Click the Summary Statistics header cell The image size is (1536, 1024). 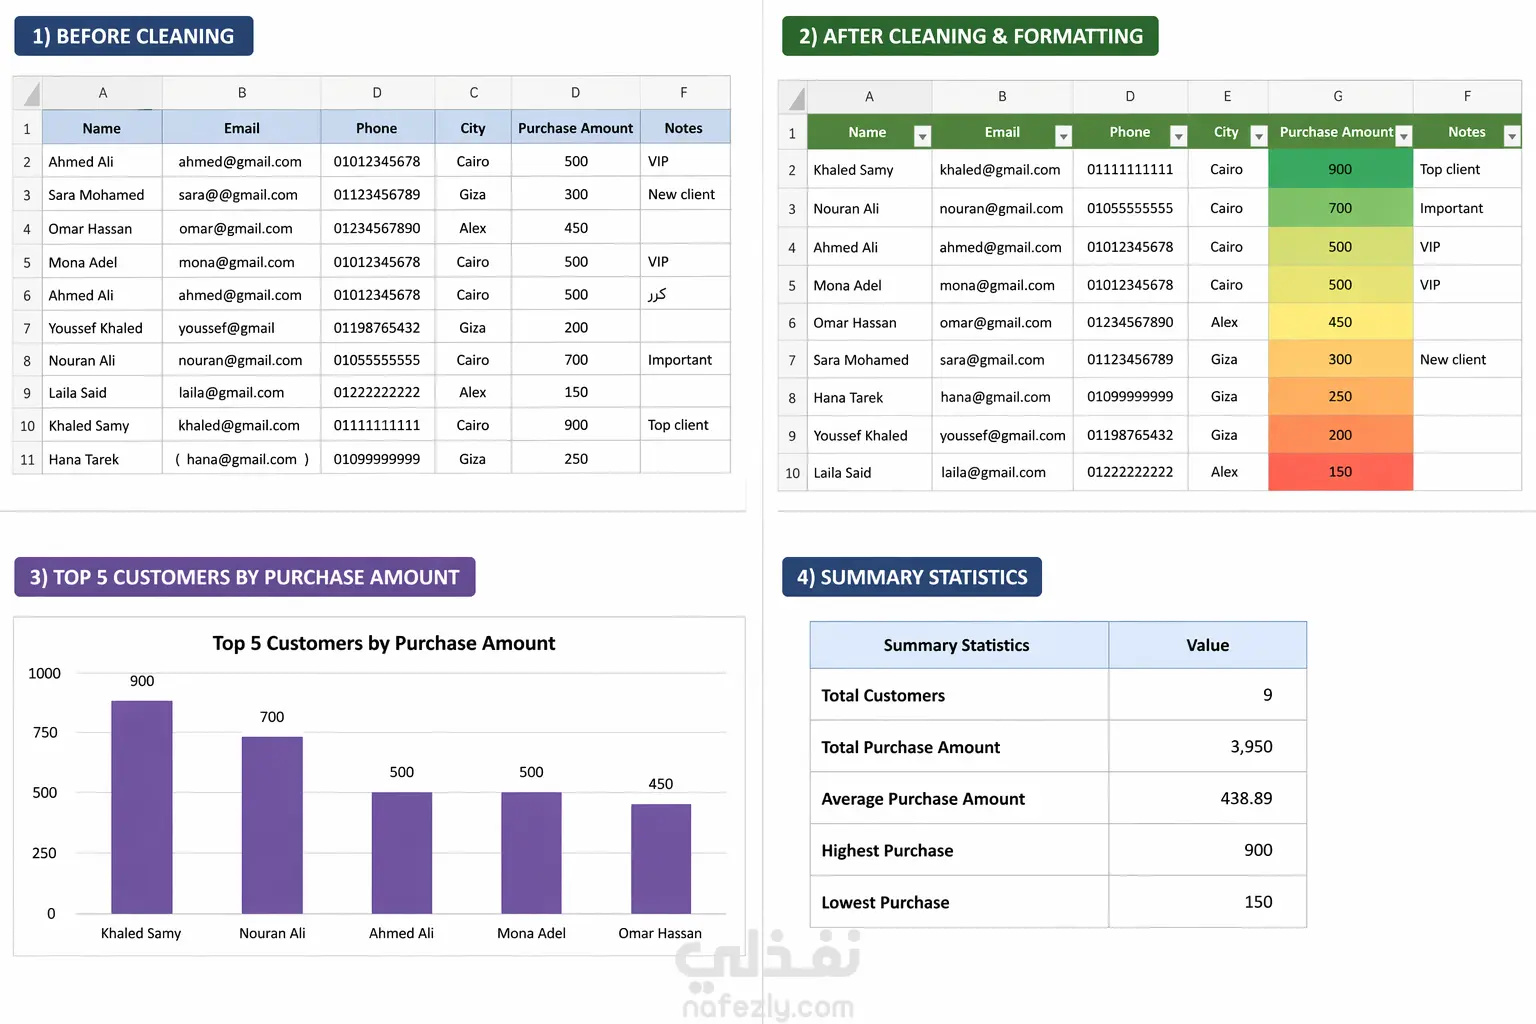pos(958,645)
